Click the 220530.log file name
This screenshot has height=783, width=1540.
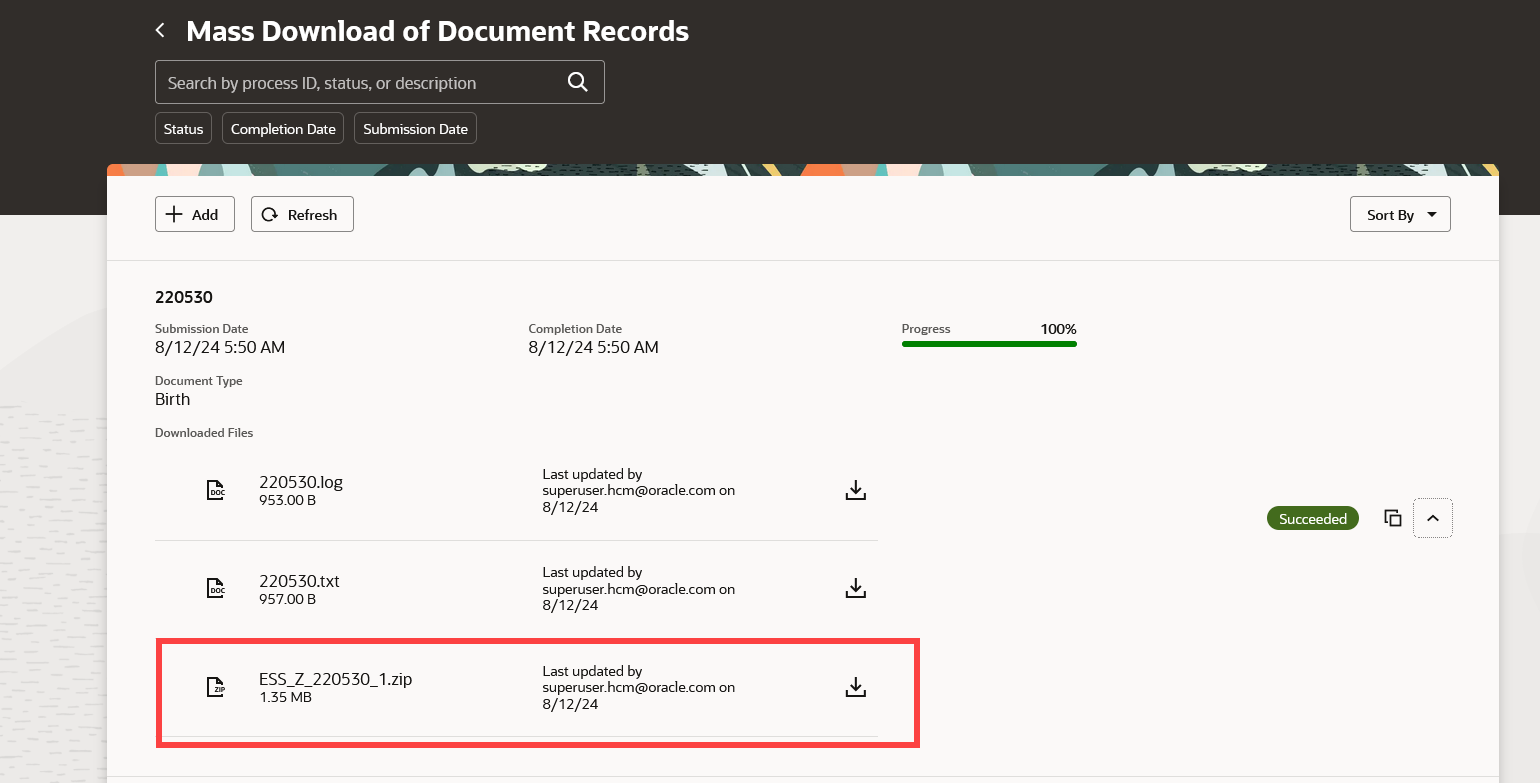pyautogui.click(x=301, y=482)
